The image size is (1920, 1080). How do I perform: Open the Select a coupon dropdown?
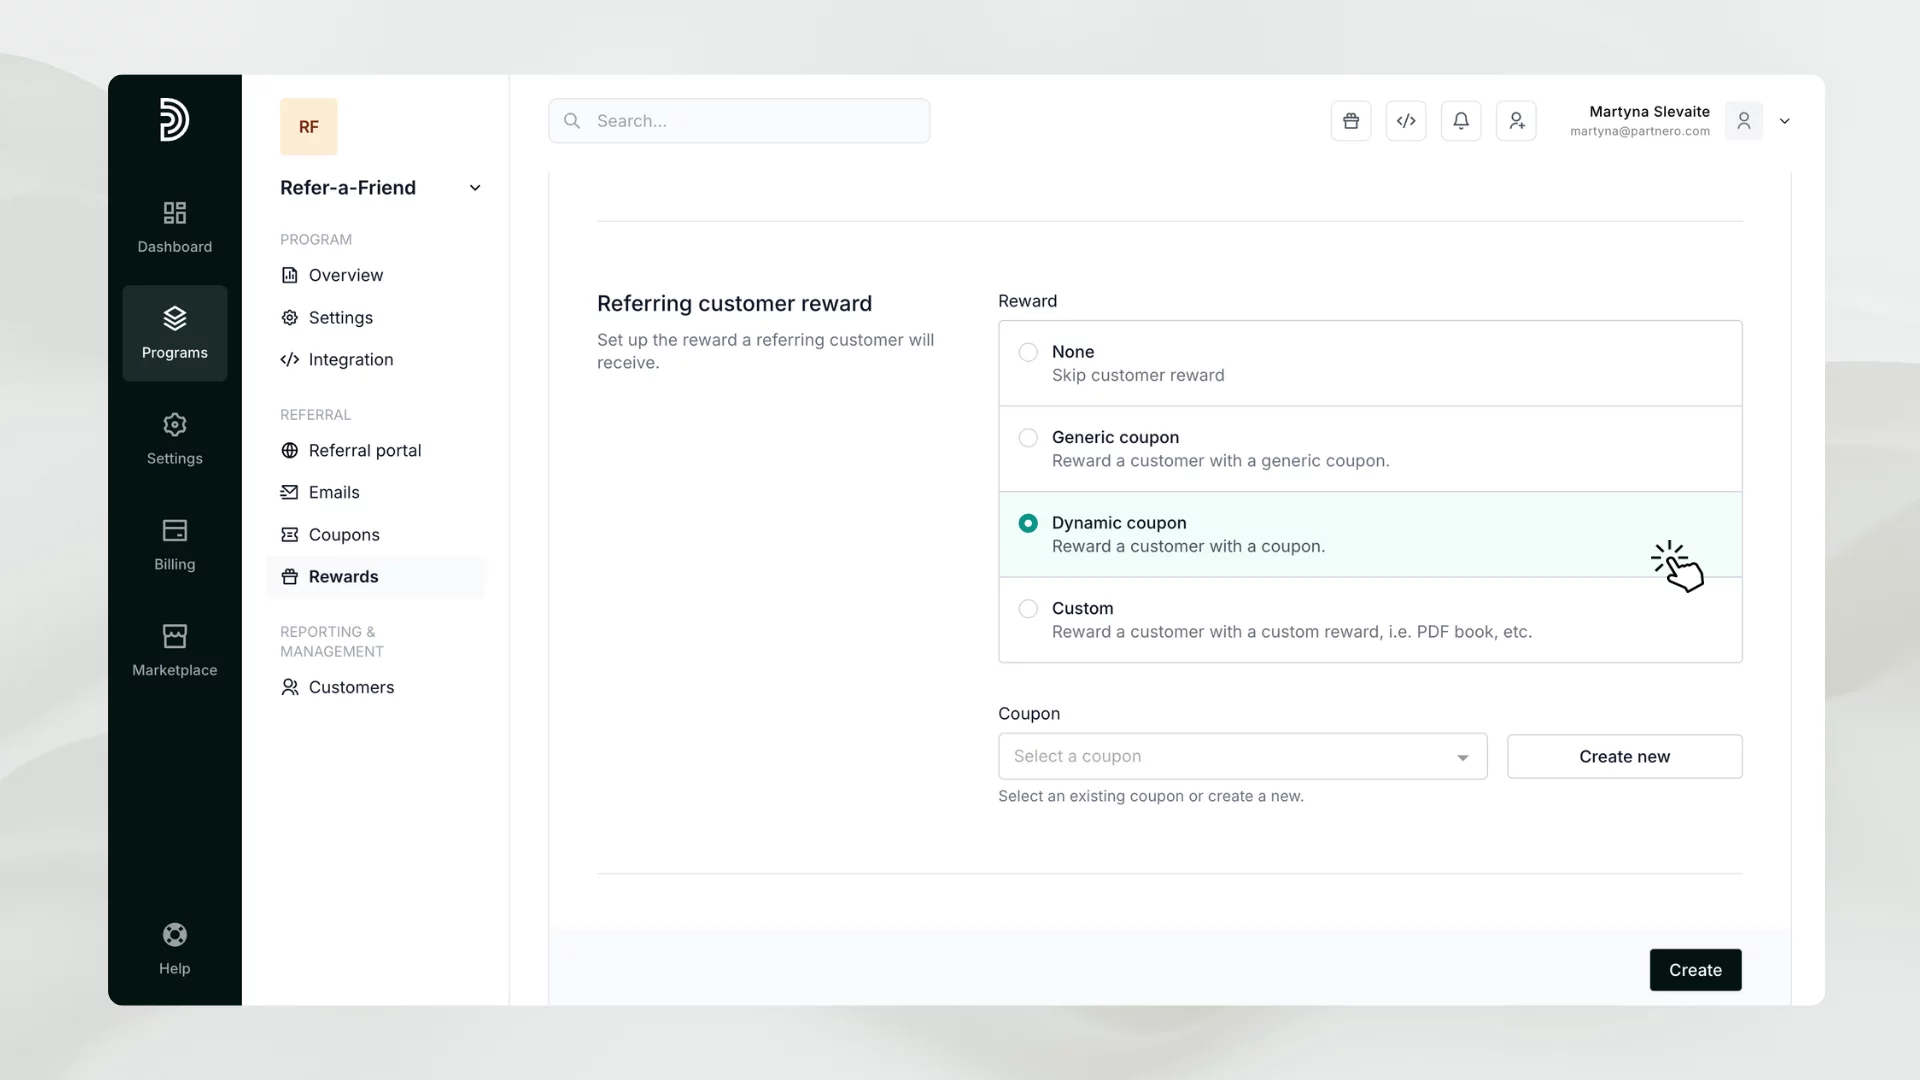(x=1242, y=757)
